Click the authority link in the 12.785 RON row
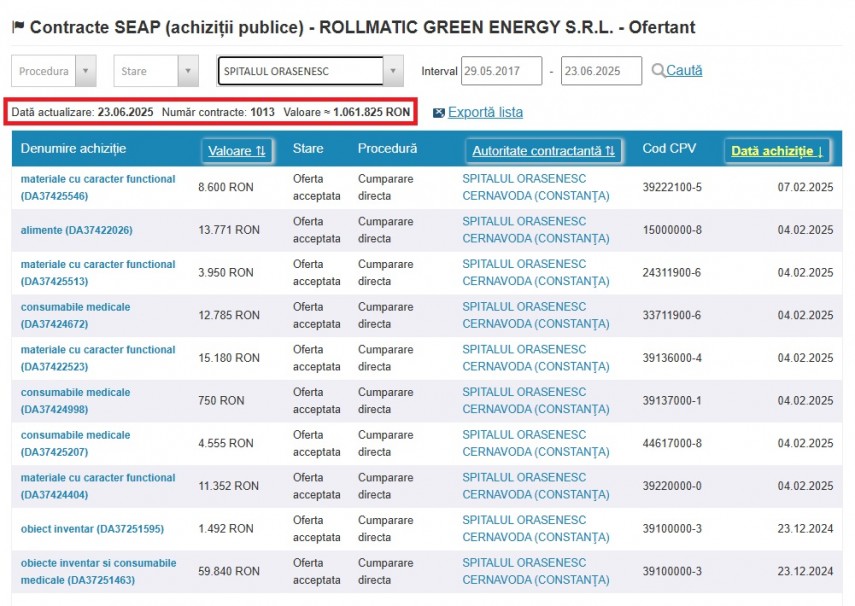Viewport: 855px width, 606px height. coord(536,315)
